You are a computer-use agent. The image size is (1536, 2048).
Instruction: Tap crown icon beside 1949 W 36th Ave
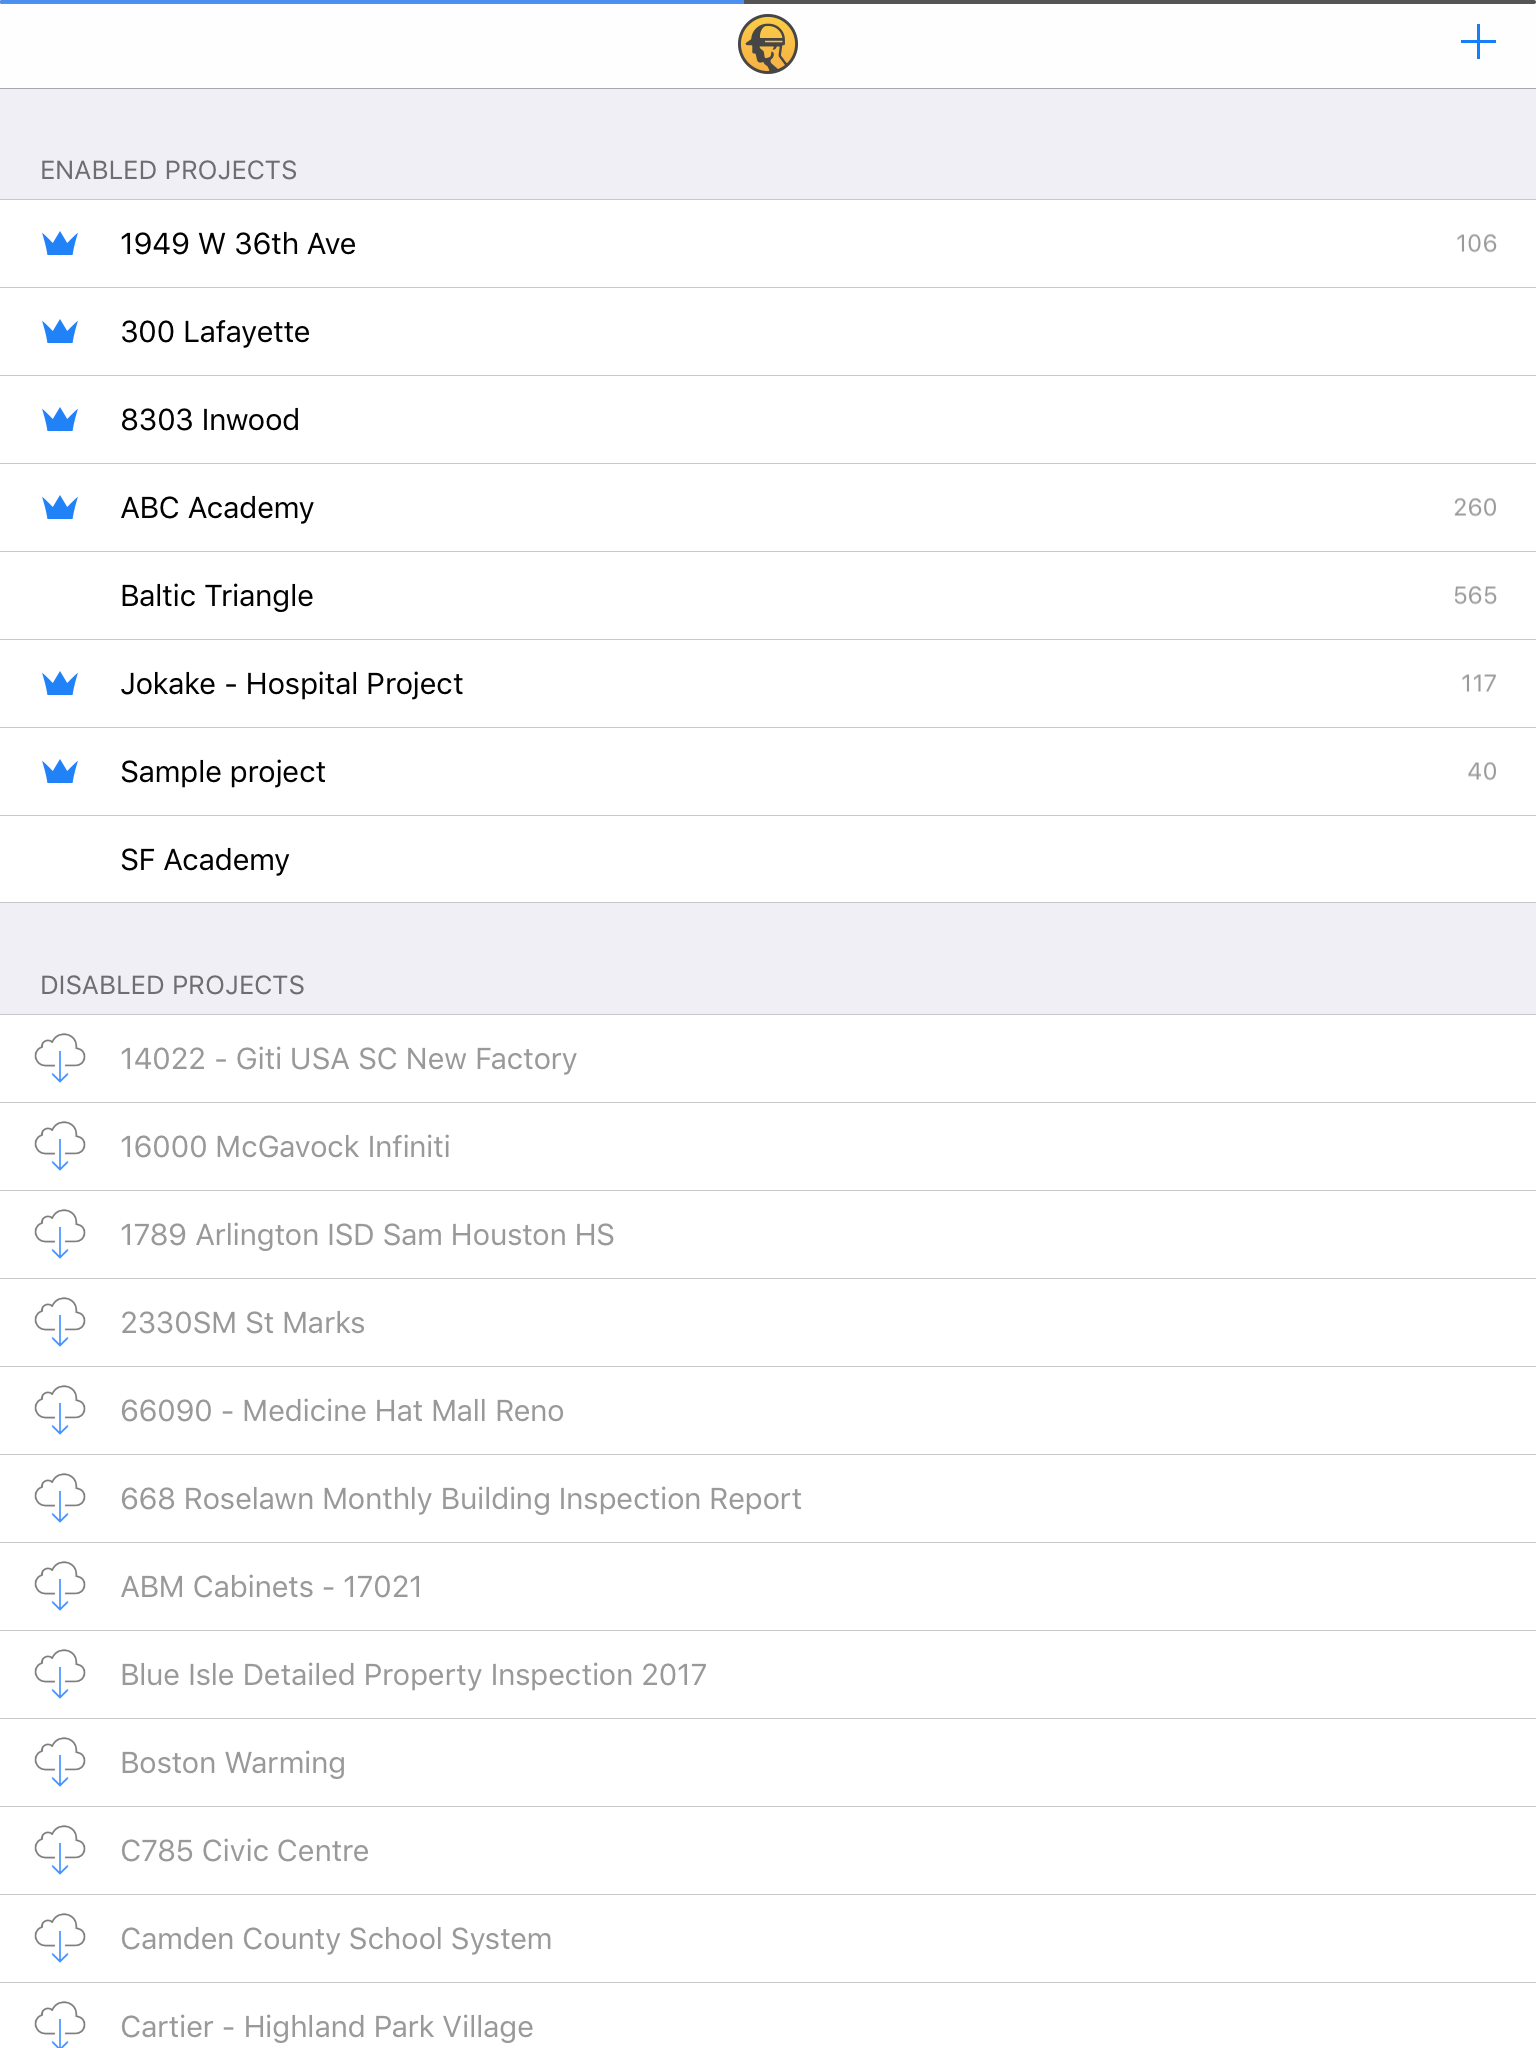[60, 244]
